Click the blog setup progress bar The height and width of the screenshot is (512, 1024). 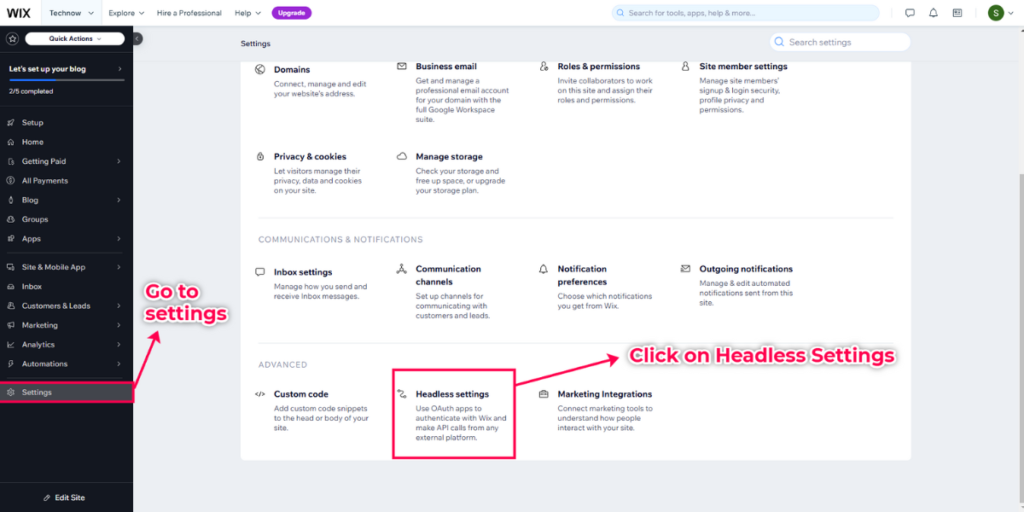tap(67, 80)
